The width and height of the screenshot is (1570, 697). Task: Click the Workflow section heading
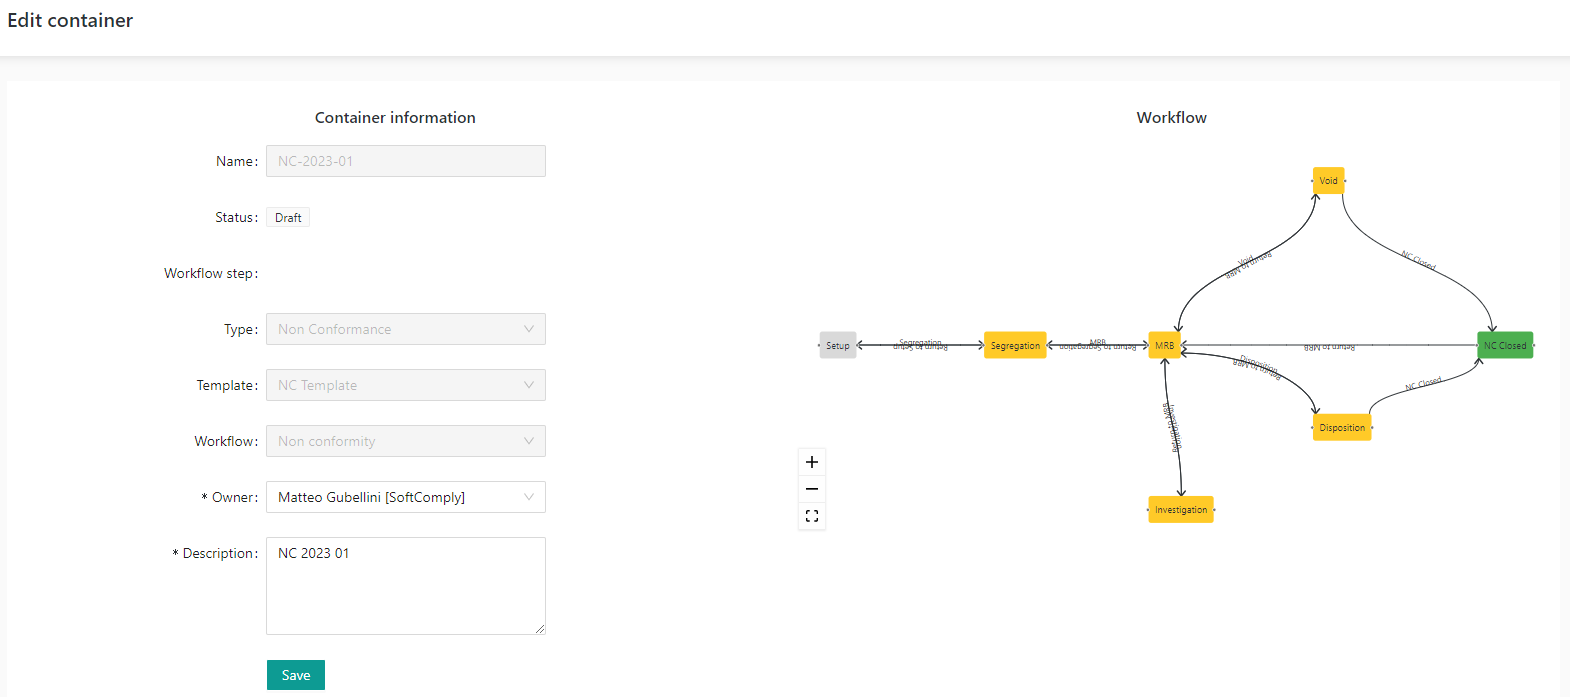[x=1171, y=118]
